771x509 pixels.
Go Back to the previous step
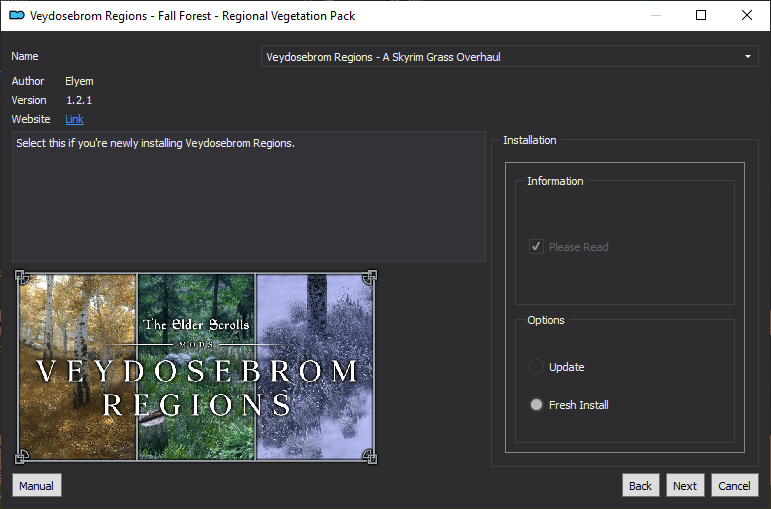pyautogui.click(x=640, y=486)
